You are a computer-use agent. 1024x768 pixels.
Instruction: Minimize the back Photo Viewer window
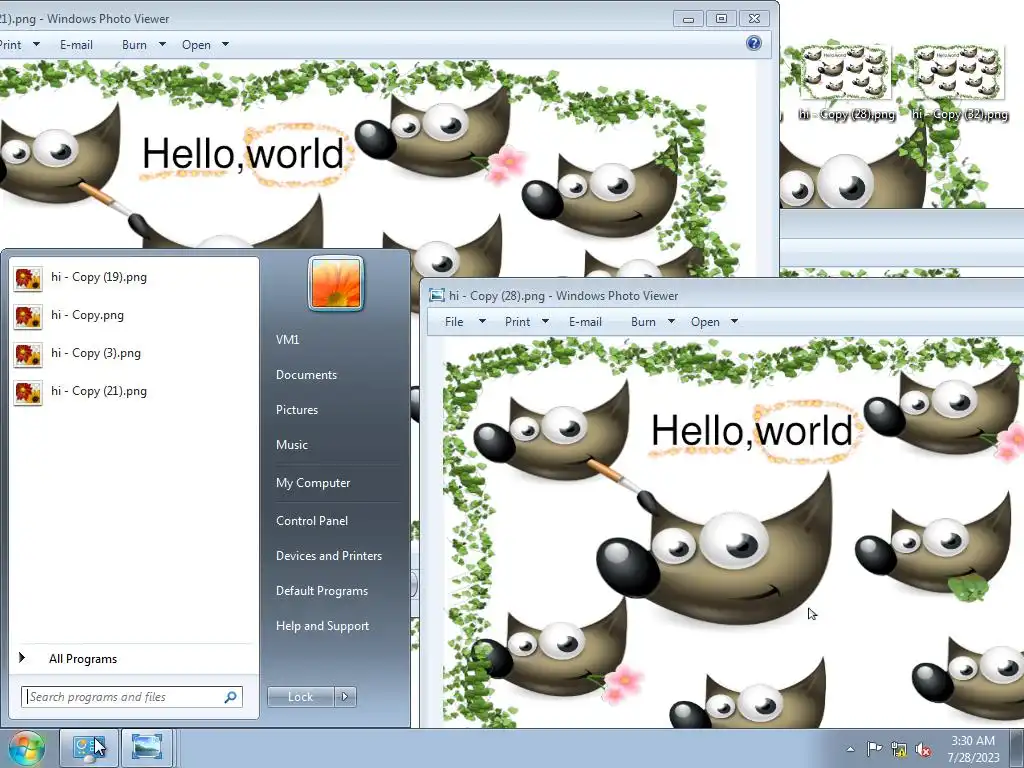[x=688, y=18]
